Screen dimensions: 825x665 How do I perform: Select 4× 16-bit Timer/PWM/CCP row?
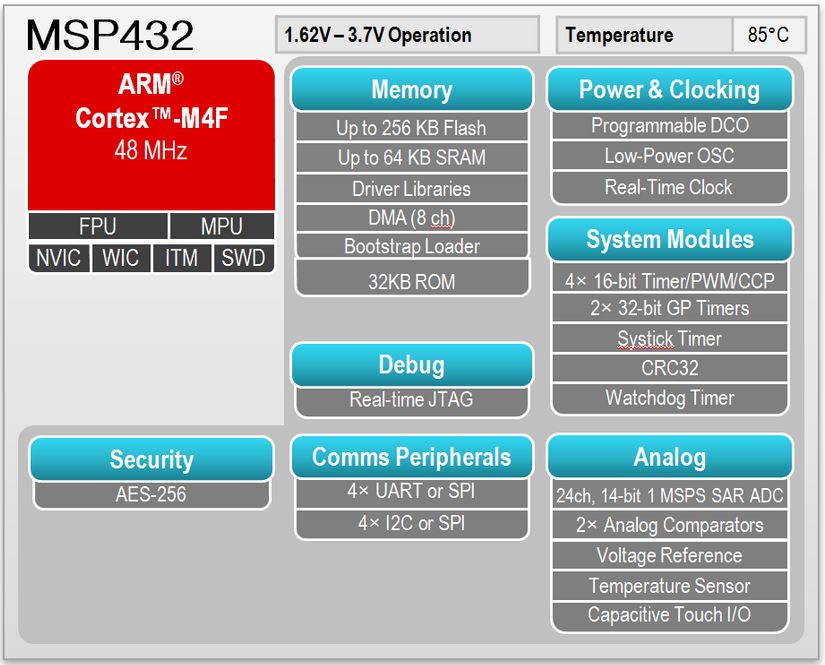coord(670,278)
